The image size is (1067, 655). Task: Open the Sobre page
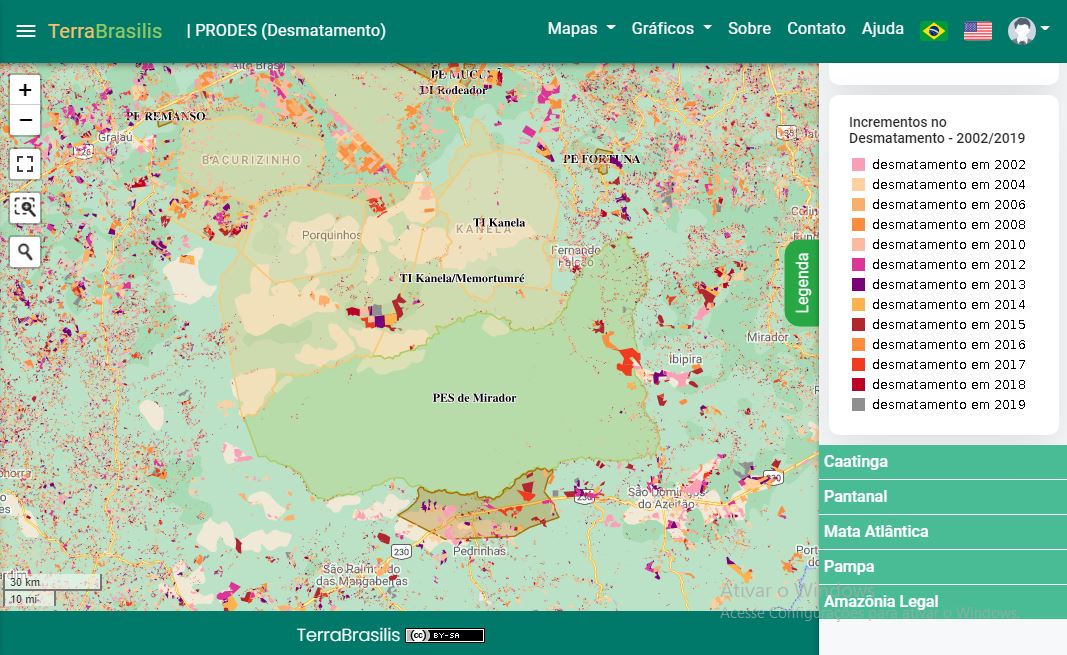coord(749,29)
